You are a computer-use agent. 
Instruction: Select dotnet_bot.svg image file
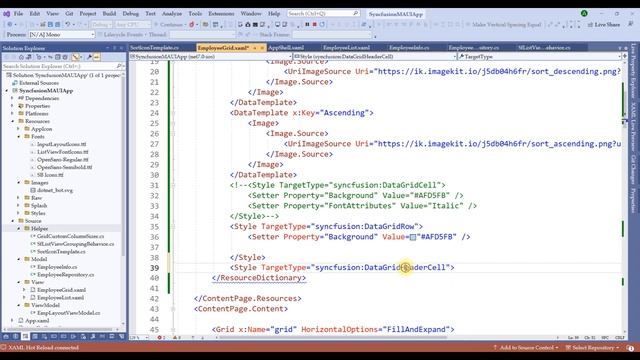pos(55,190)
